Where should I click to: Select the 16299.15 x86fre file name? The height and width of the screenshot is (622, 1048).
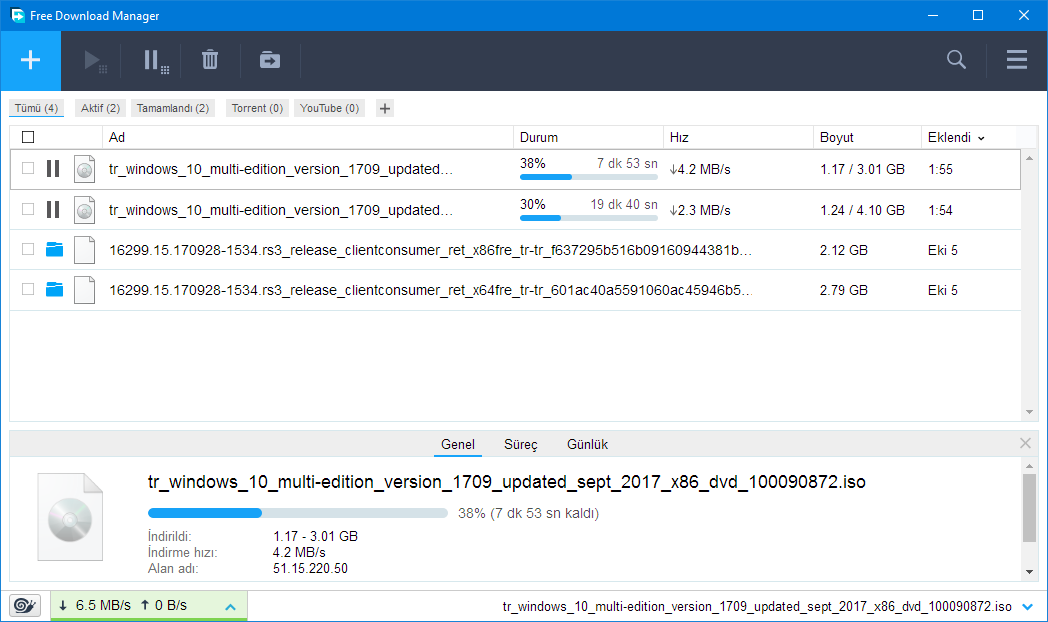(x=430, y=250)
